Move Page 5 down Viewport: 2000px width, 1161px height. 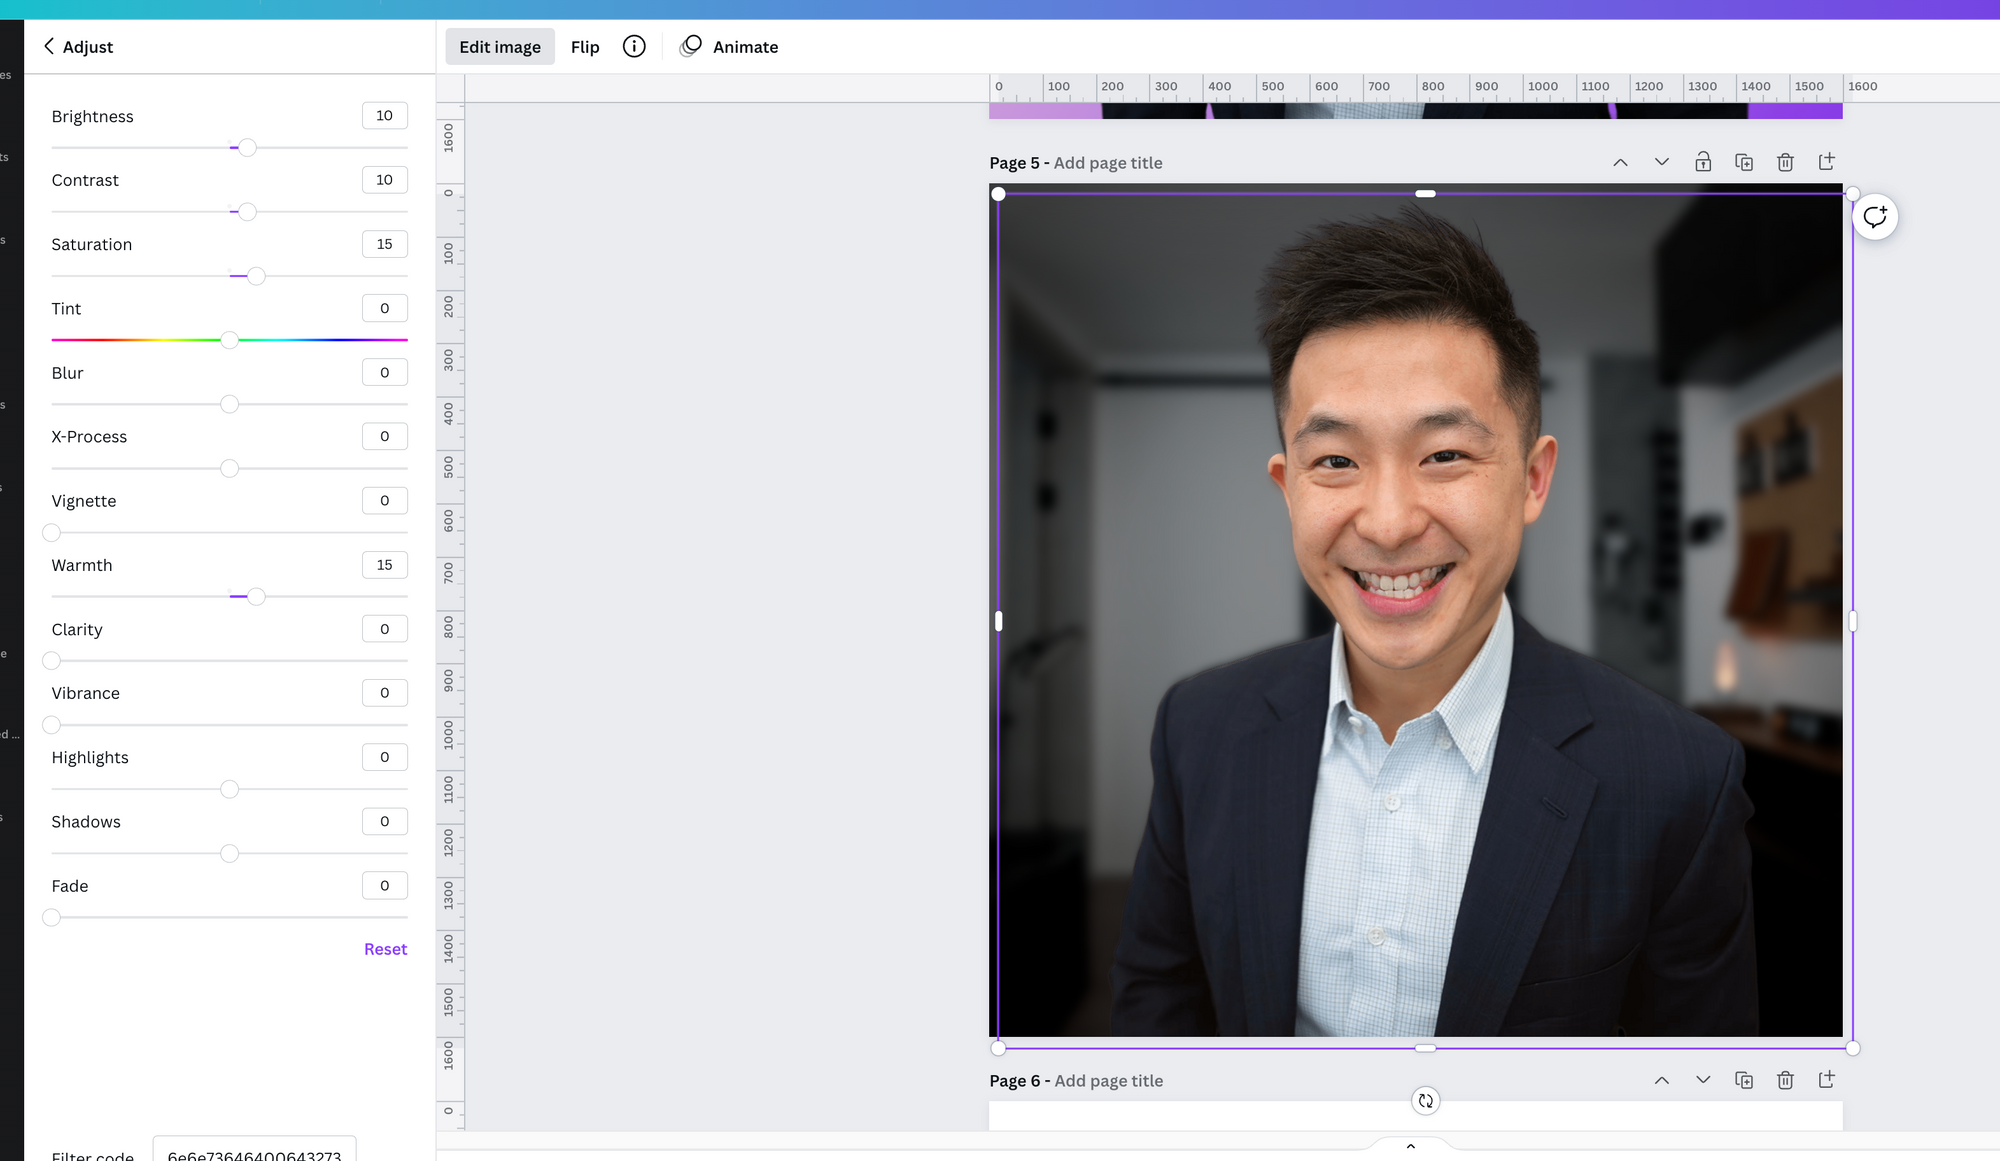click(x=1662, y=162)
